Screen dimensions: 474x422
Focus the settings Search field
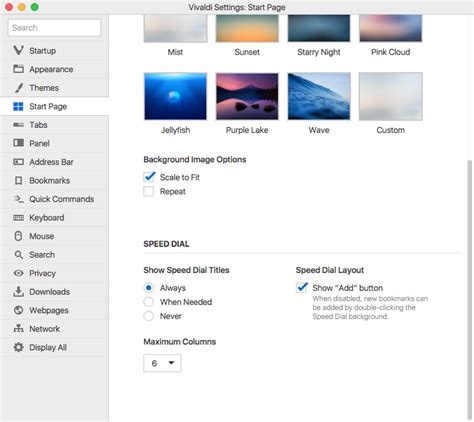tap(54, 27)
